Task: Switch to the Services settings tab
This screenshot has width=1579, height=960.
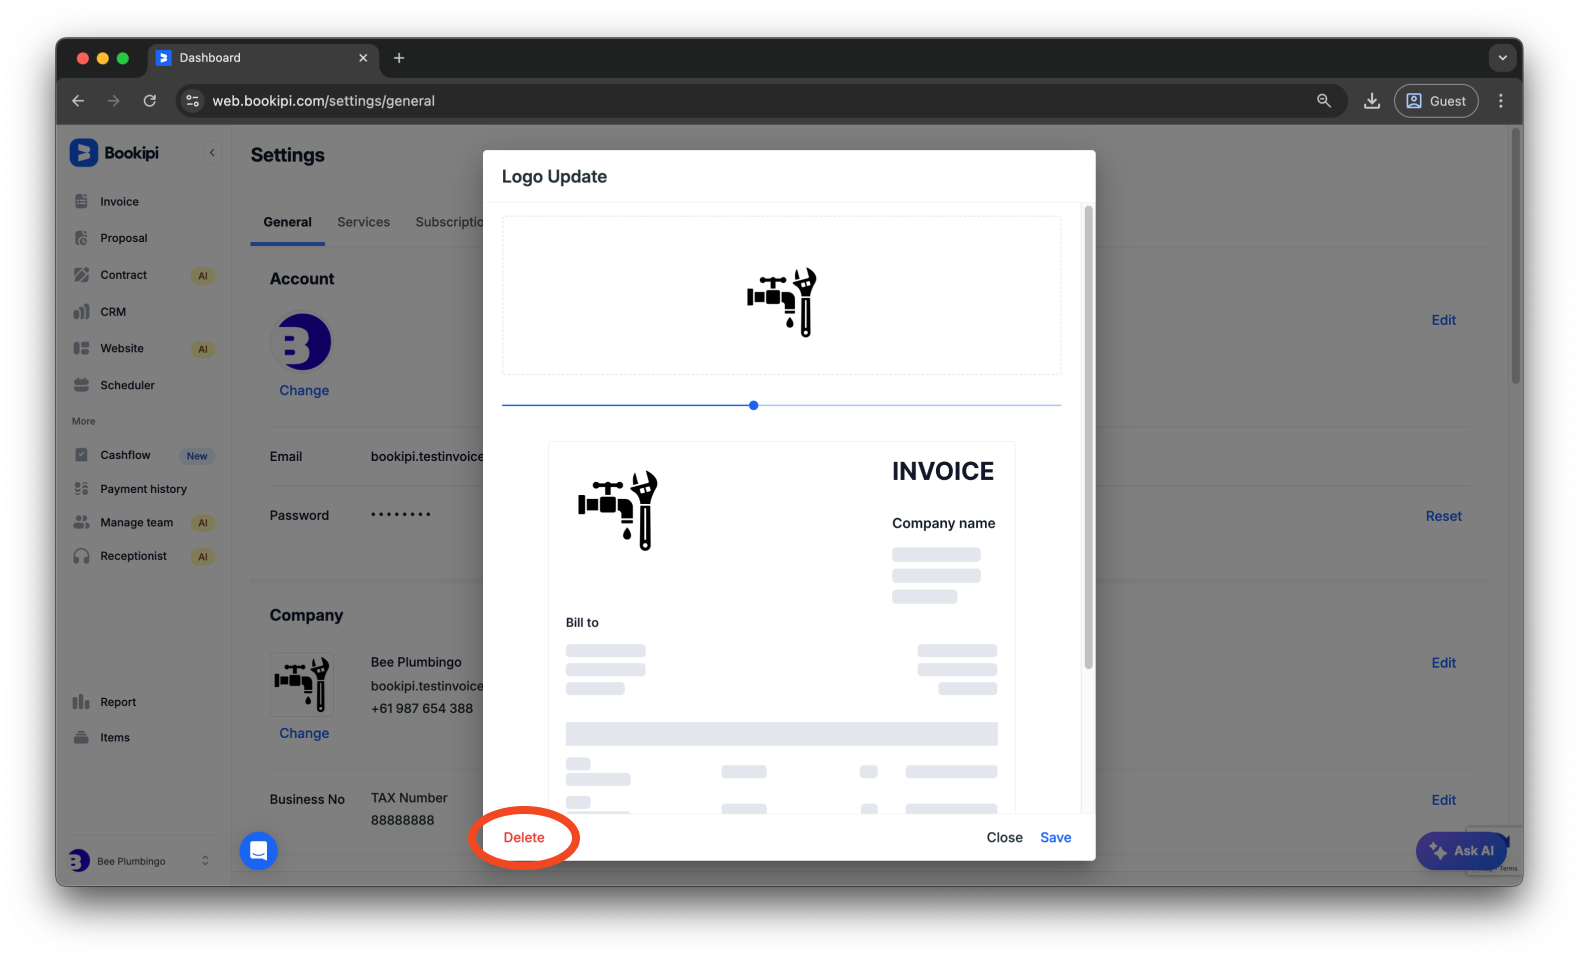Action: pyautogui.click(x=363, y=222)
